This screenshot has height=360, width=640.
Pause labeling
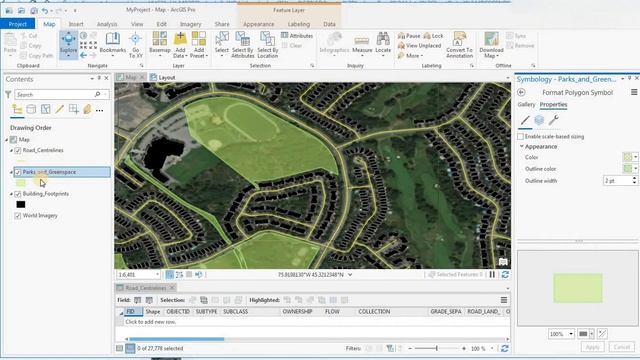(x=409, y=36)
